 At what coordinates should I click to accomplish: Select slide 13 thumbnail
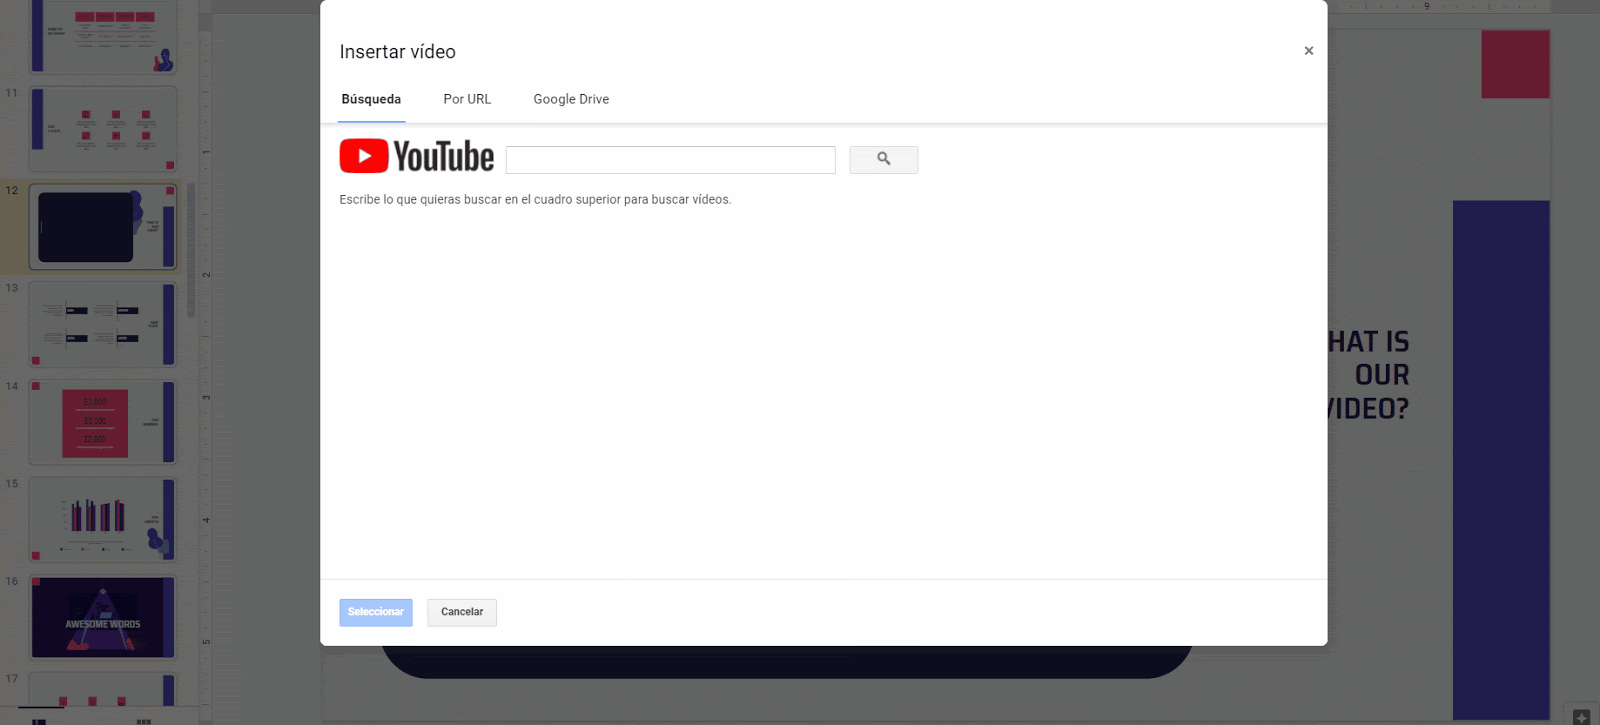[103, 325]
